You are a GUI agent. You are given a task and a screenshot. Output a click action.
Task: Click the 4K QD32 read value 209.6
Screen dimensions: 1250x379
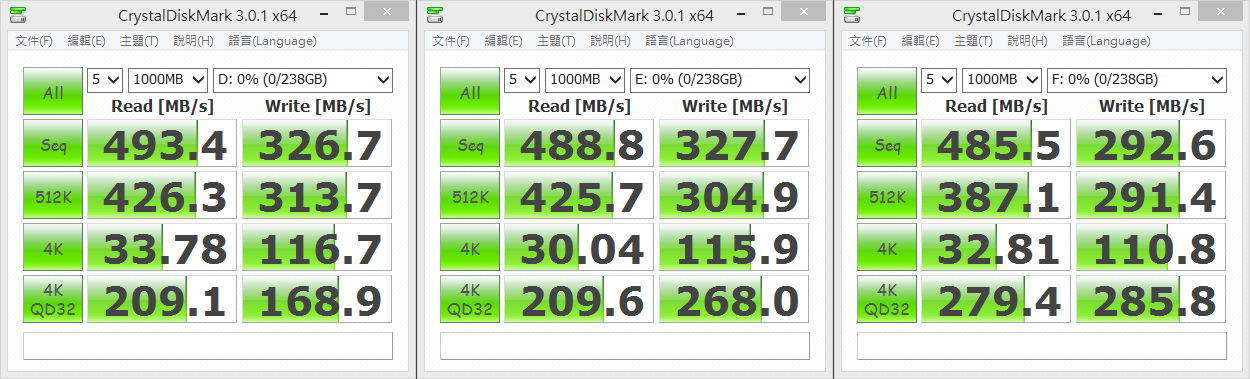tap(579, 300)
